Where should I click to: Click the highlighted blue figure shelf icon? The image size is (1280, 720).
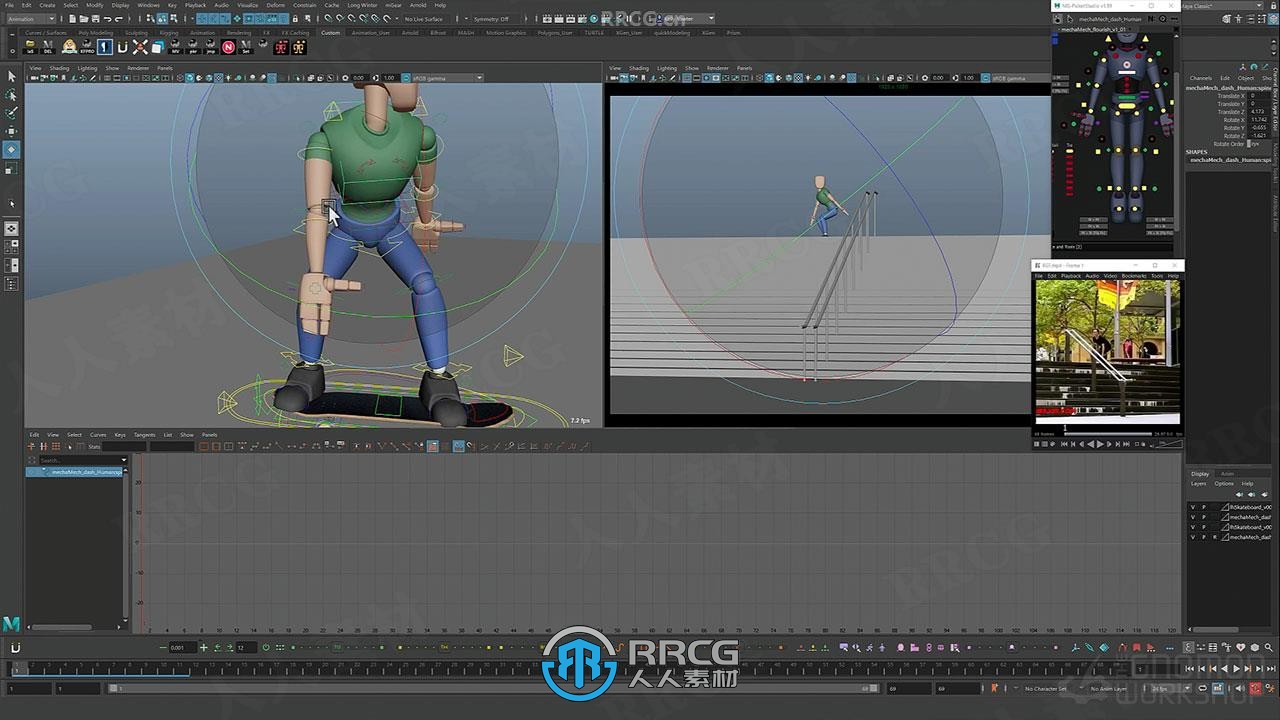point(104,47)
